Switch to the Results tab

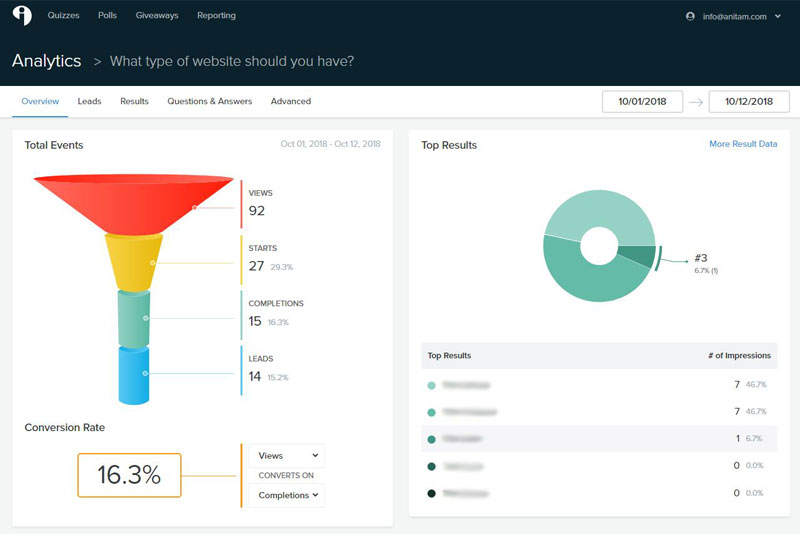[x=134, y=101]
